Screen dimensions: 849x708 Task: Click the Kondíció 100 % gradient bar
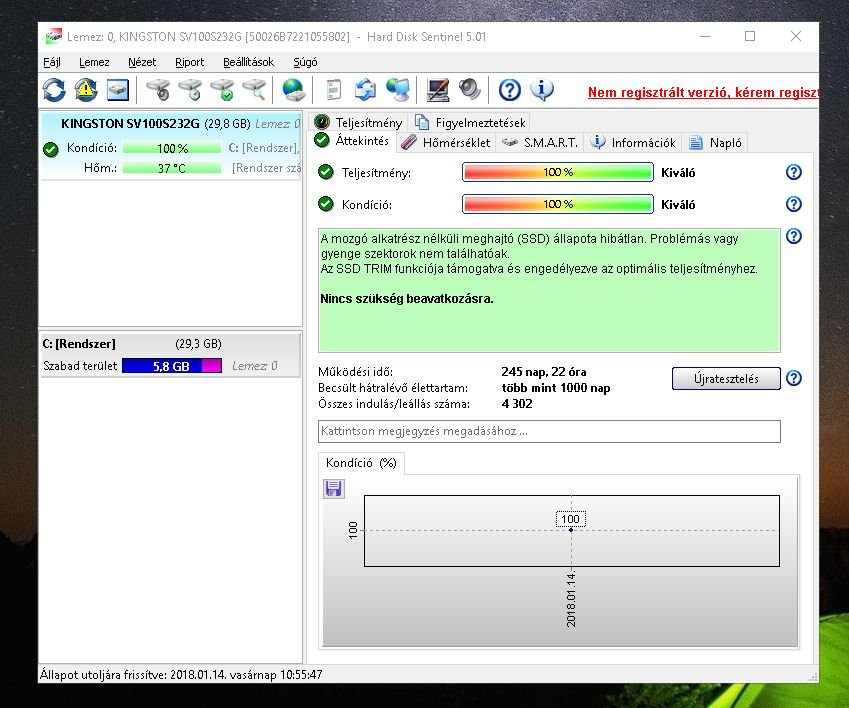[x=558, y=204]
